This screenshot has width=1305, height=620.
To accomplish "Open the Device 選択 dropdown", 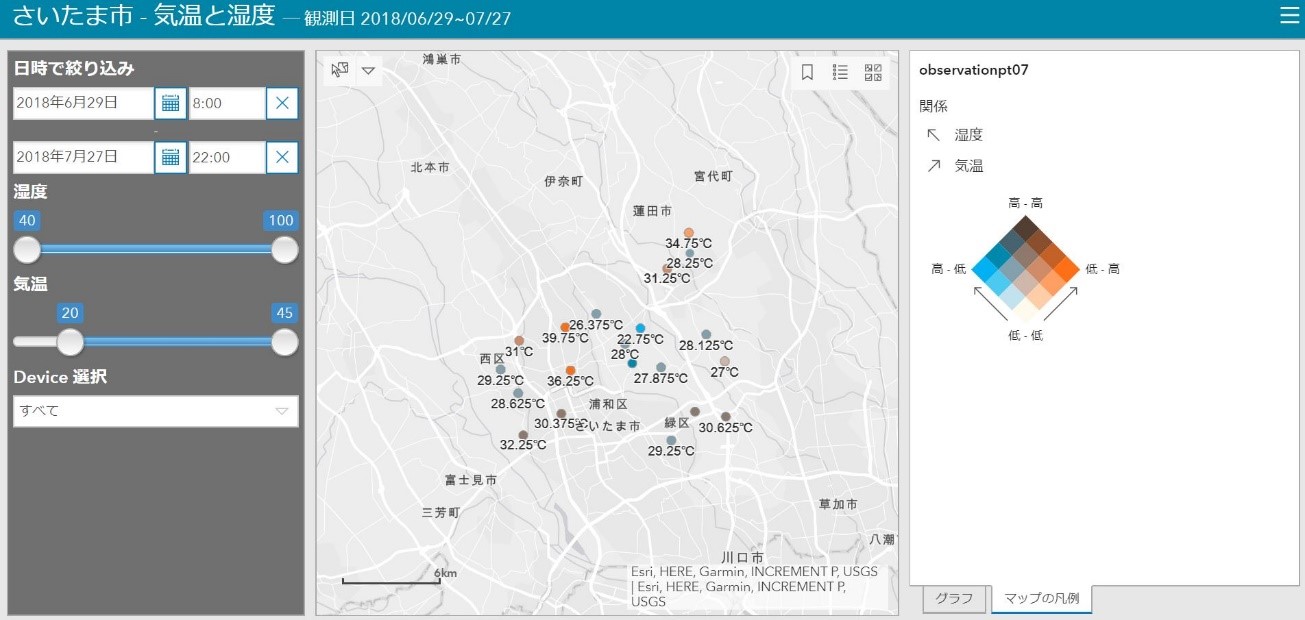I will pos(155,411).
